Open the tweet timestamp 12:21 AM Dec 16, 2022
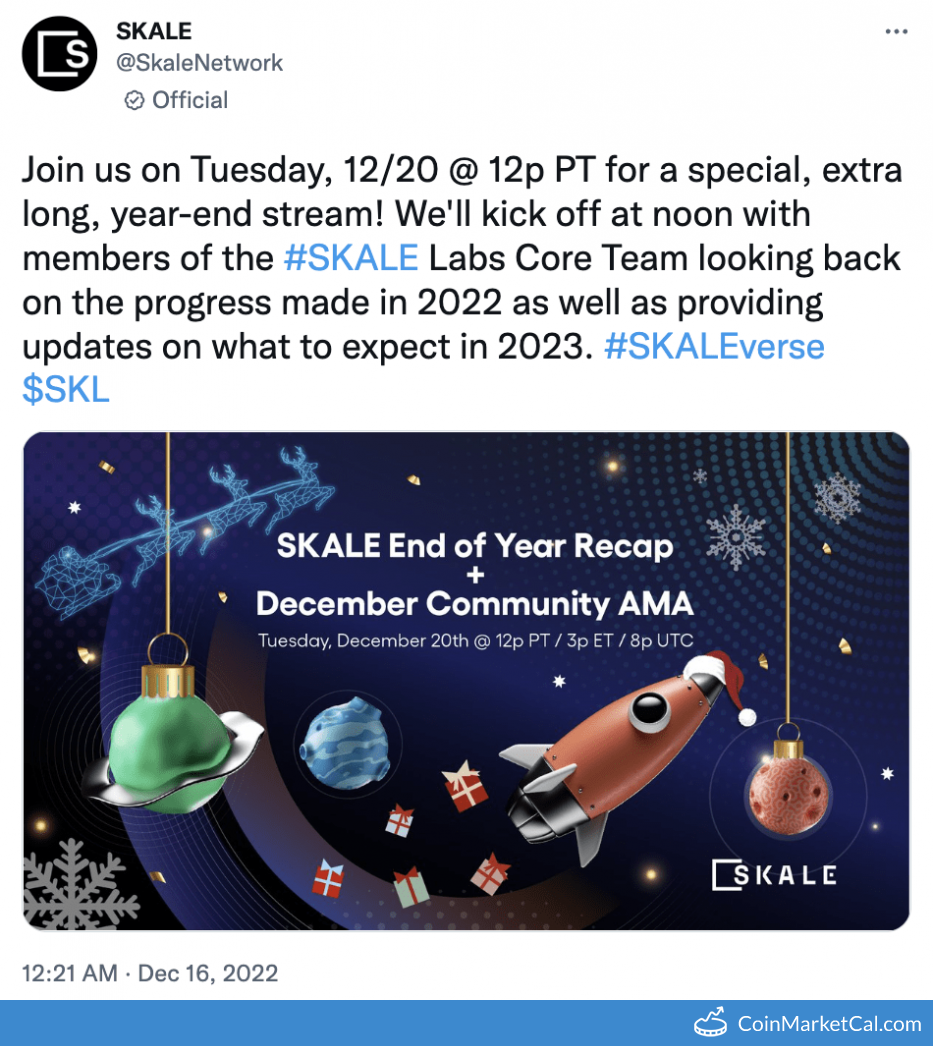The image size is (933, 1046). (150, 972)
